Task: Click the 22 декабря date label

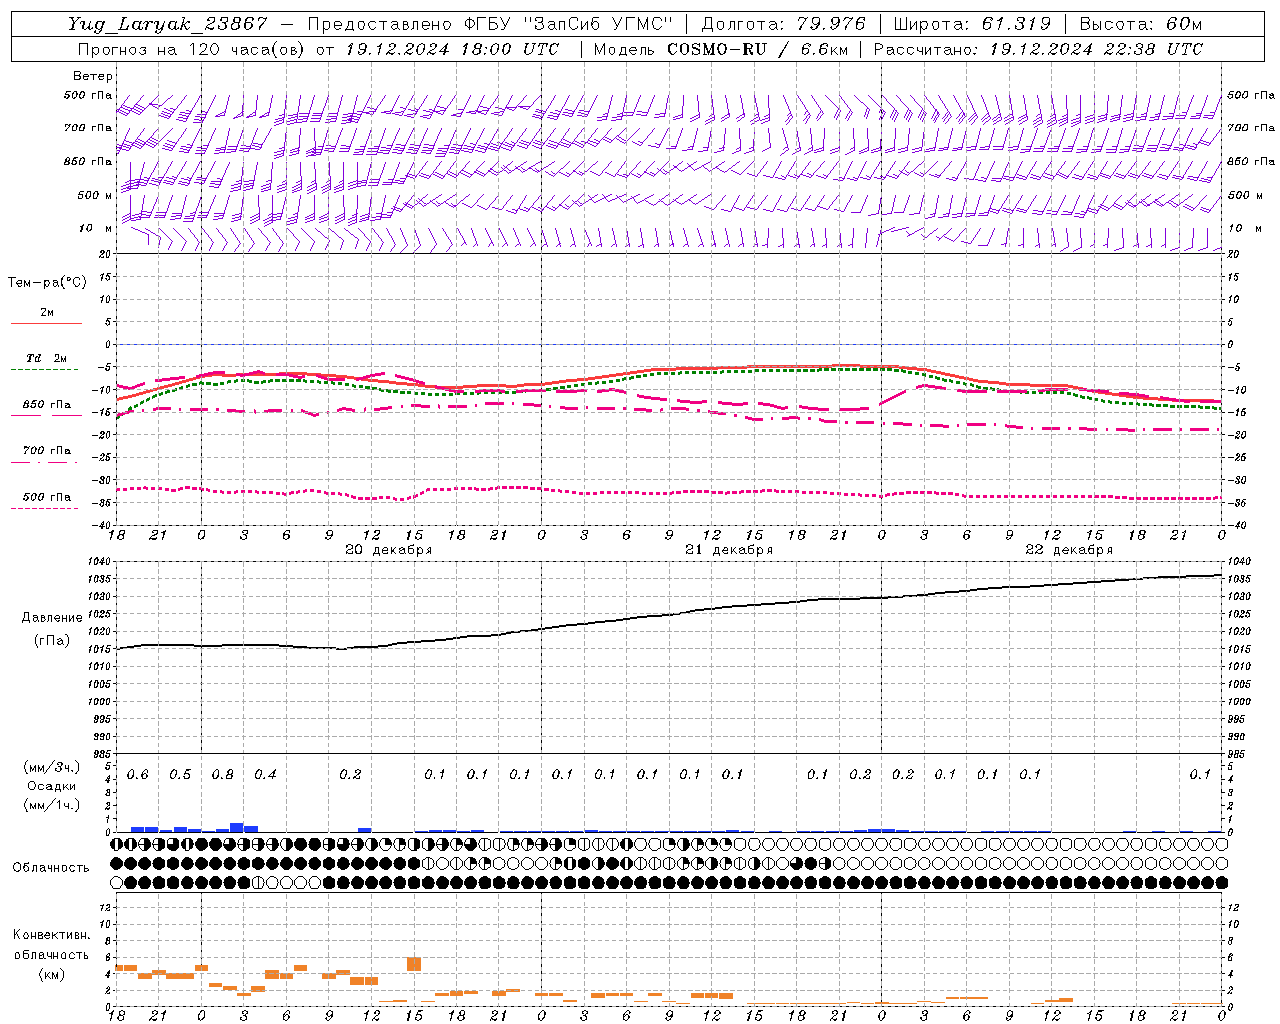Action: (x=1069, y=550)
